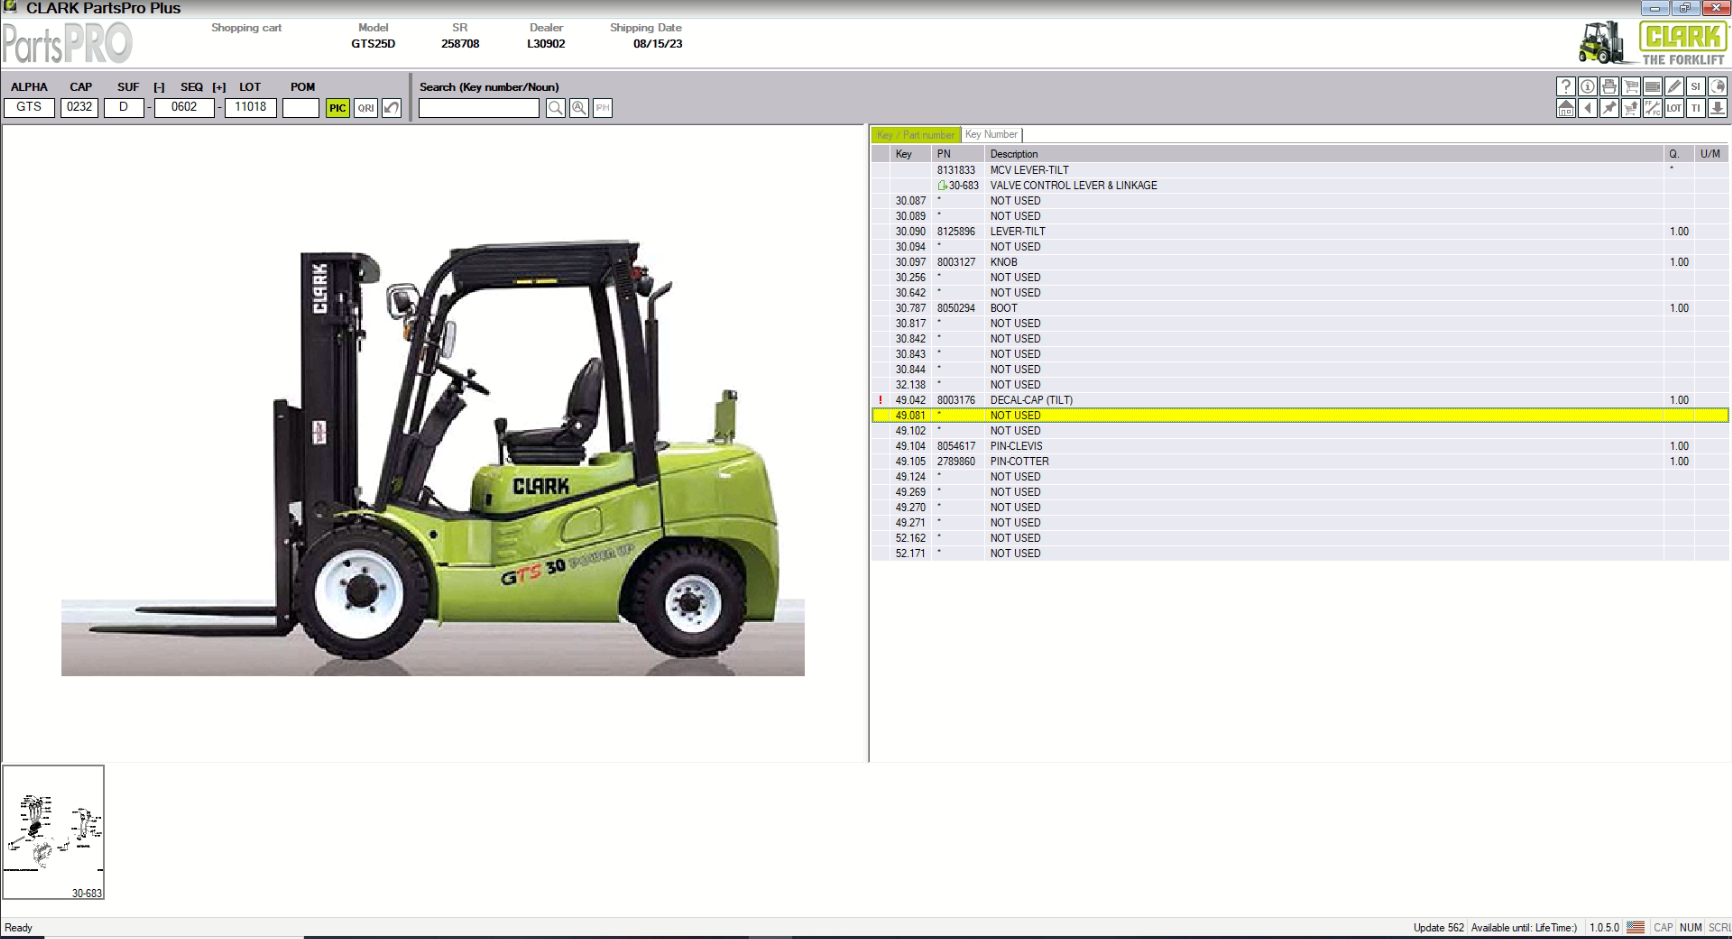Go to the home icon
Viewport: 1732px width, 939px height.
tap(1566, 108)
